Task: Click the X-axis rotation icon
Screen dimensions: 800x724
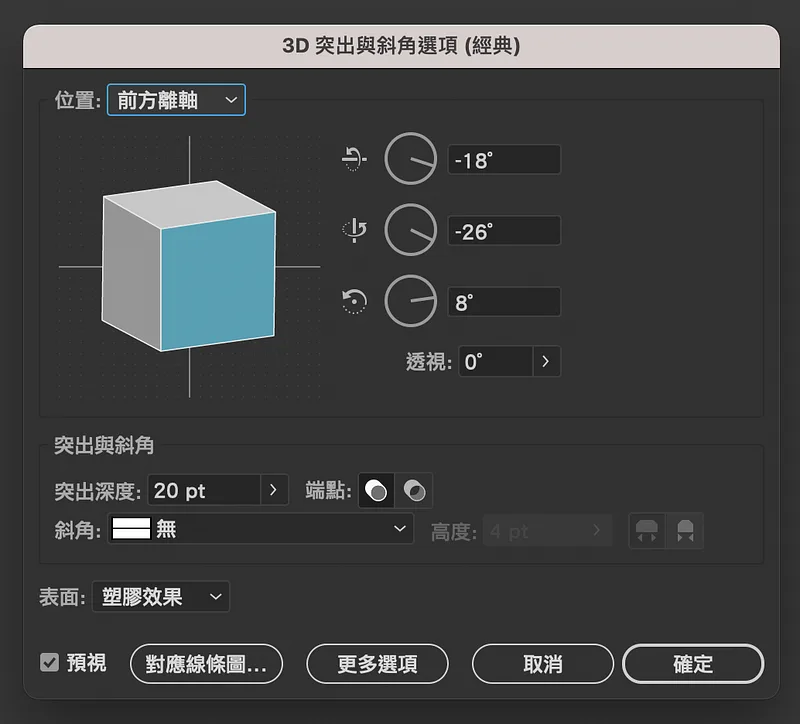Action: click(x=354, y=159)
